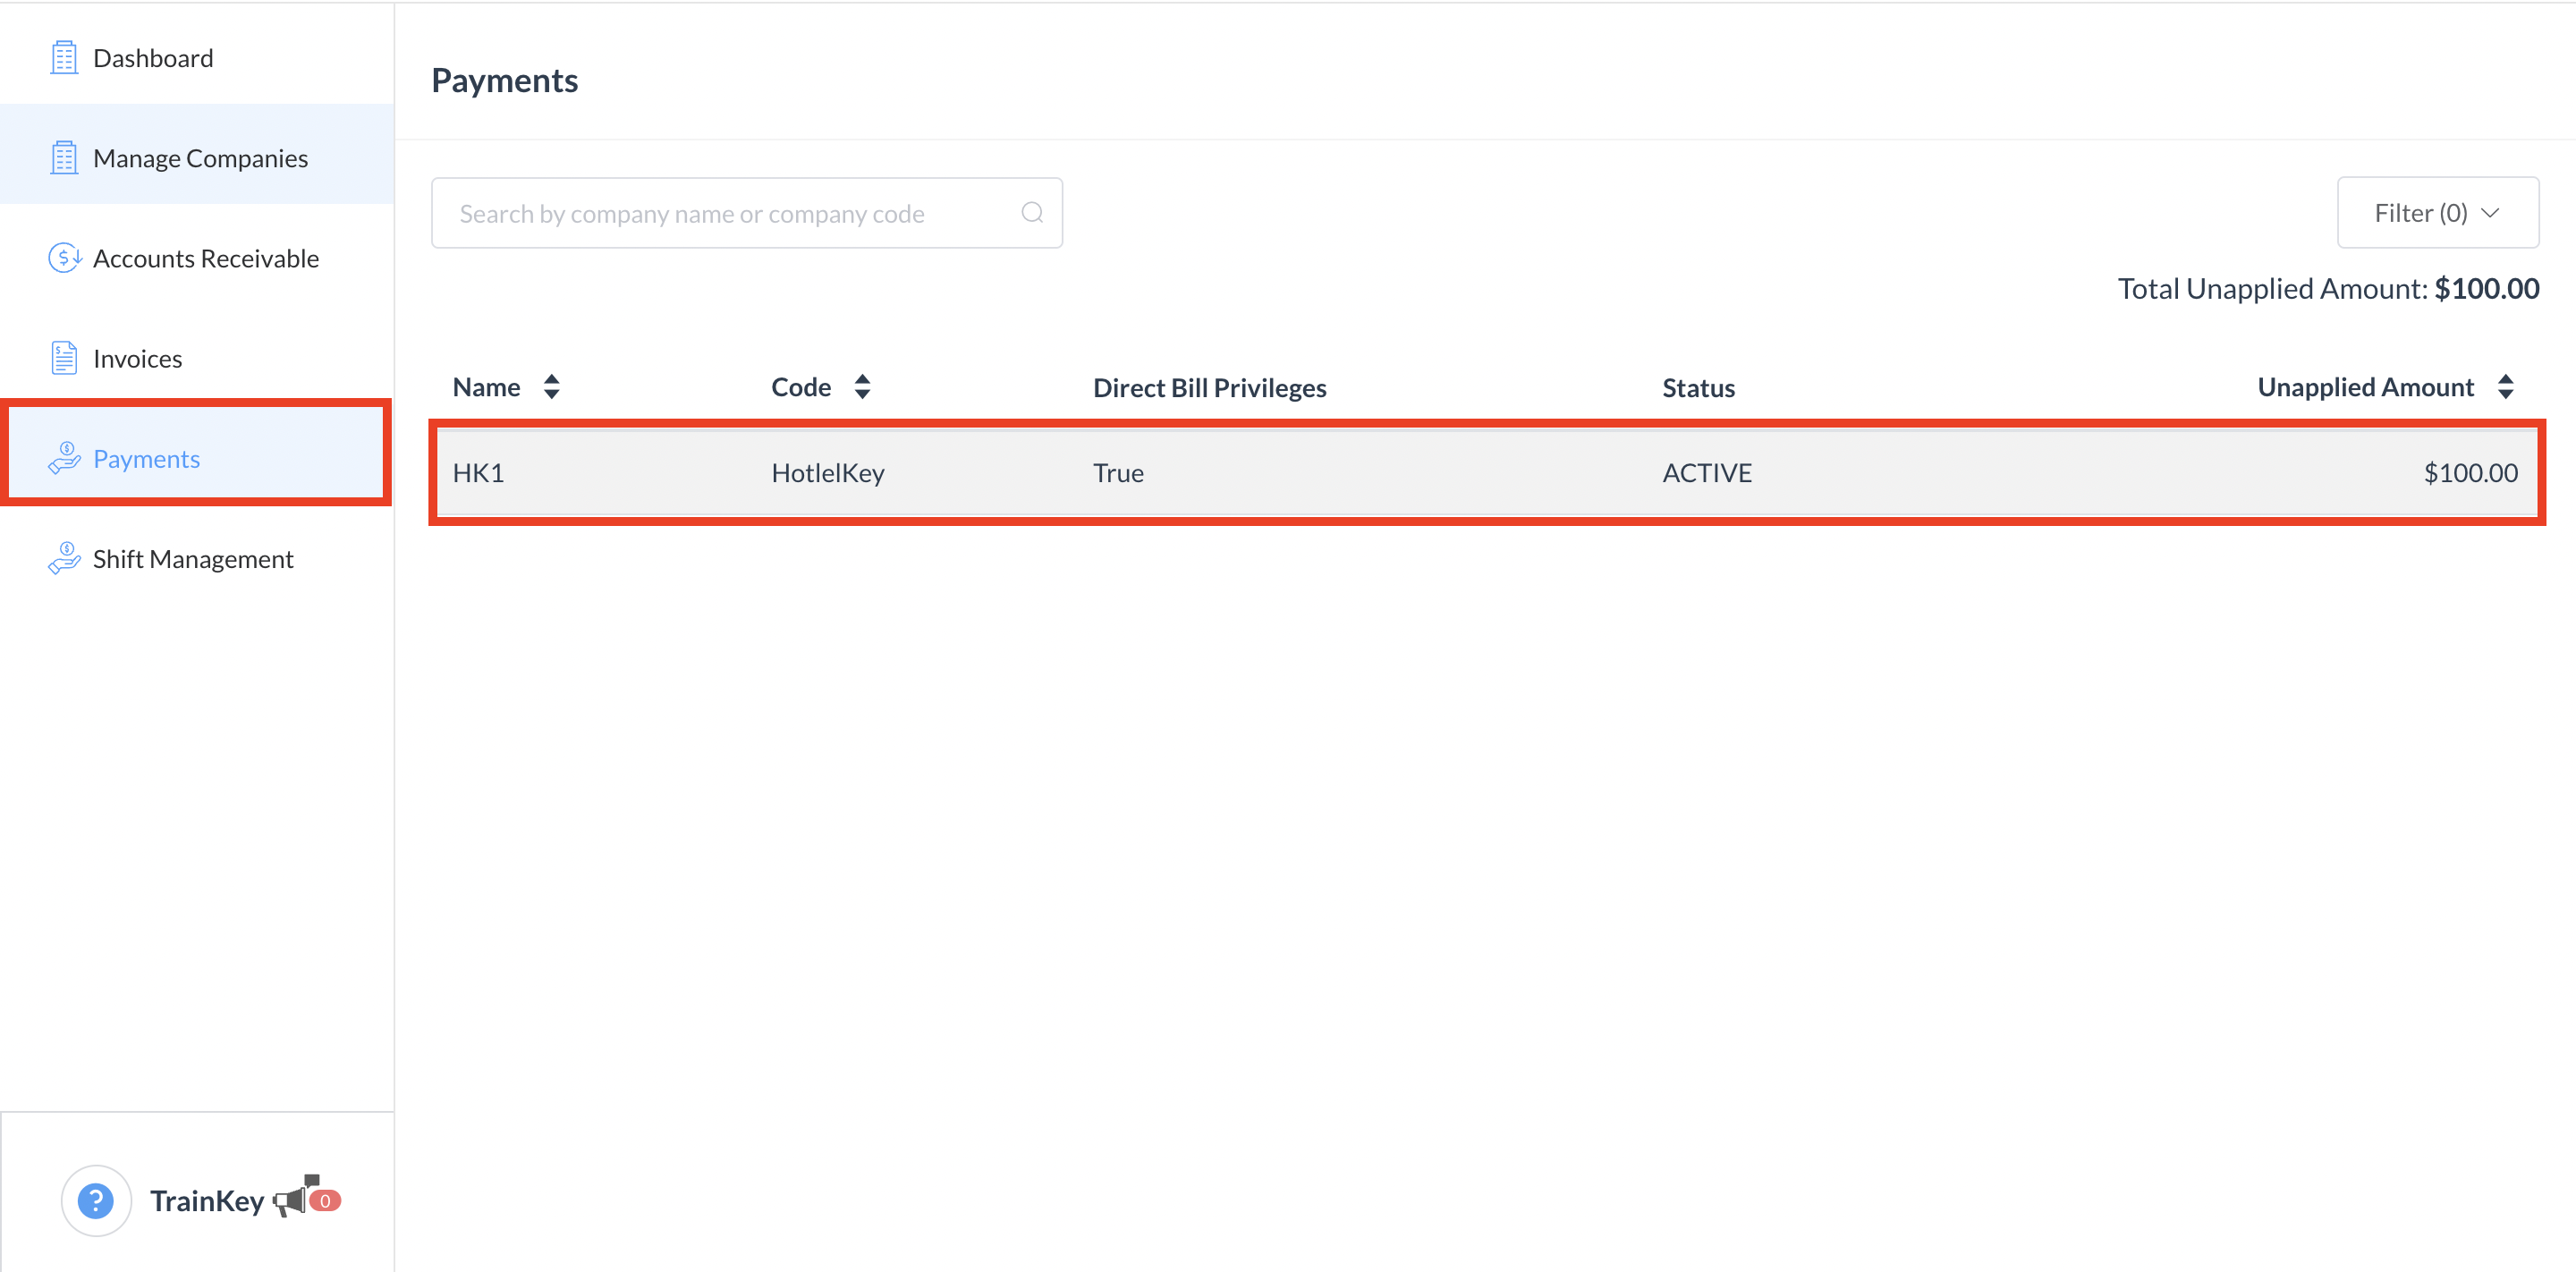Open Shift Management menu item
2576x1272 pixels.
click(x=193, y=558)
